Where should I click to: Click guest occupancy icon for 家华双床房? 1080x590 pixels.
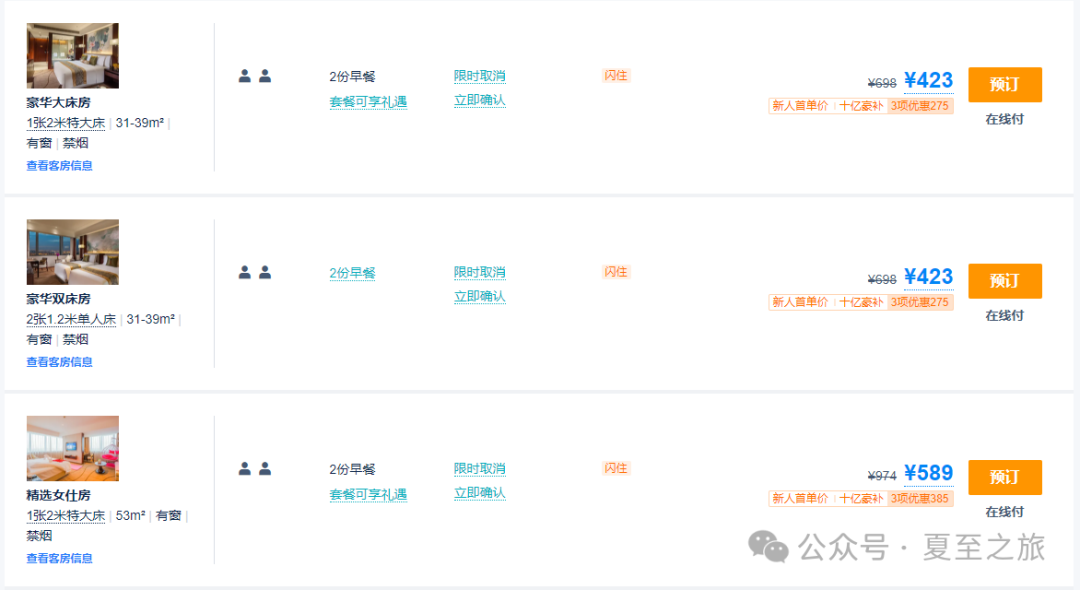click(255, 272)
